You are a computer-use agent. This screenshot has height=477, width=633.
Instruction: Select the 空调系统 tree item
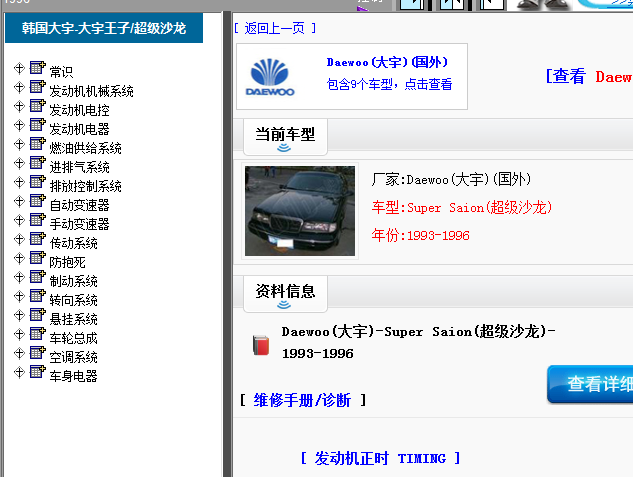(x=73, y=357)
